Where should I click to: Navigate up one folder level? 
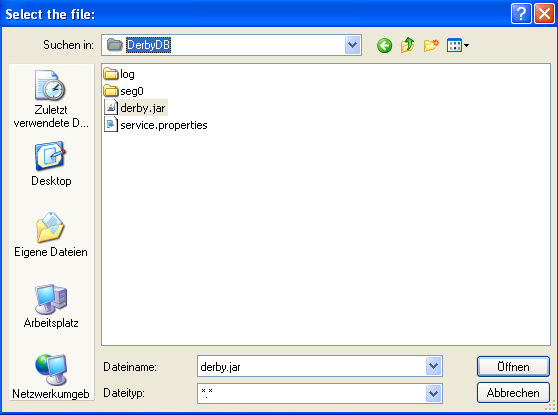407,45
